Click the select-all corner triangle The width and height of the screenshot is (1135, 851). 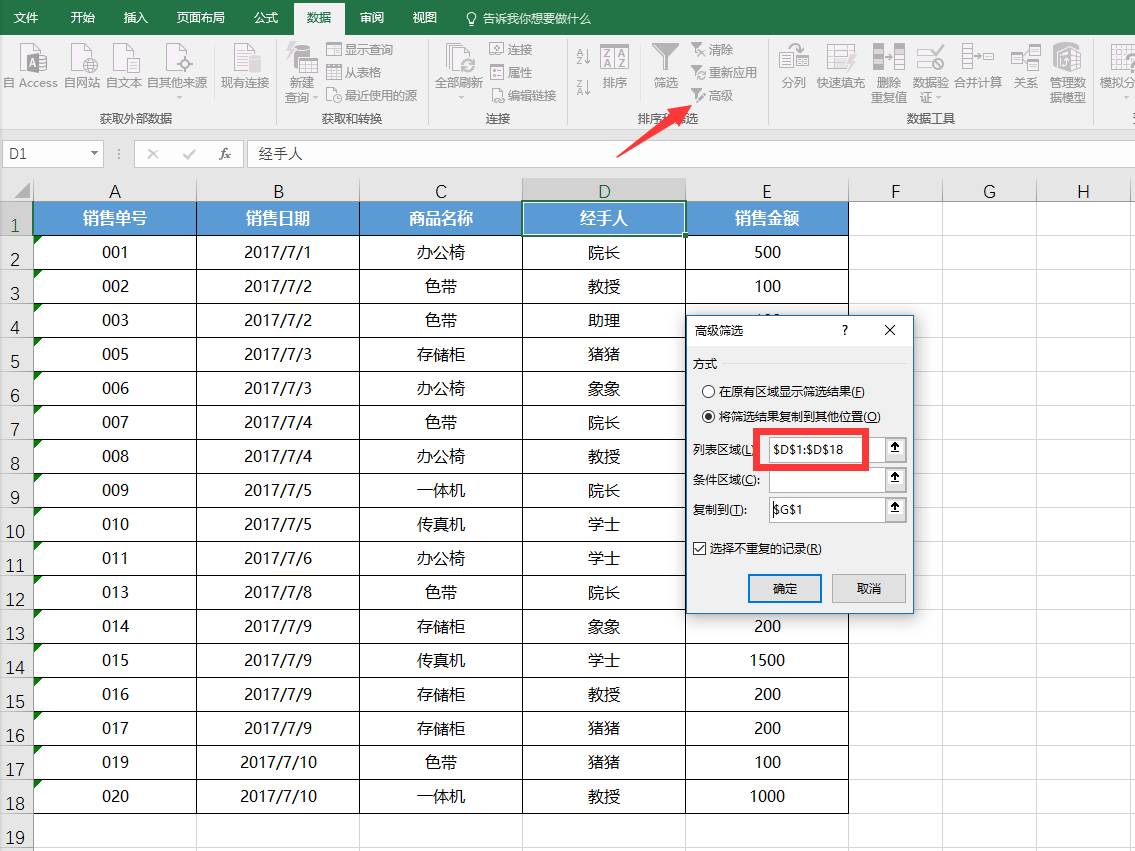pos(22,190)
